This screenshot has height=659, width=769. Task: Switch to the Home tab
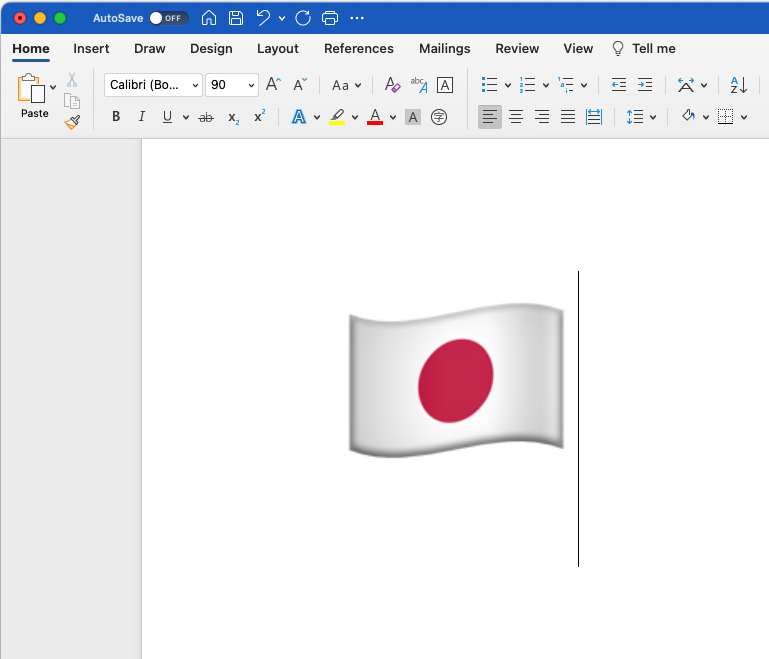(31, 49)
